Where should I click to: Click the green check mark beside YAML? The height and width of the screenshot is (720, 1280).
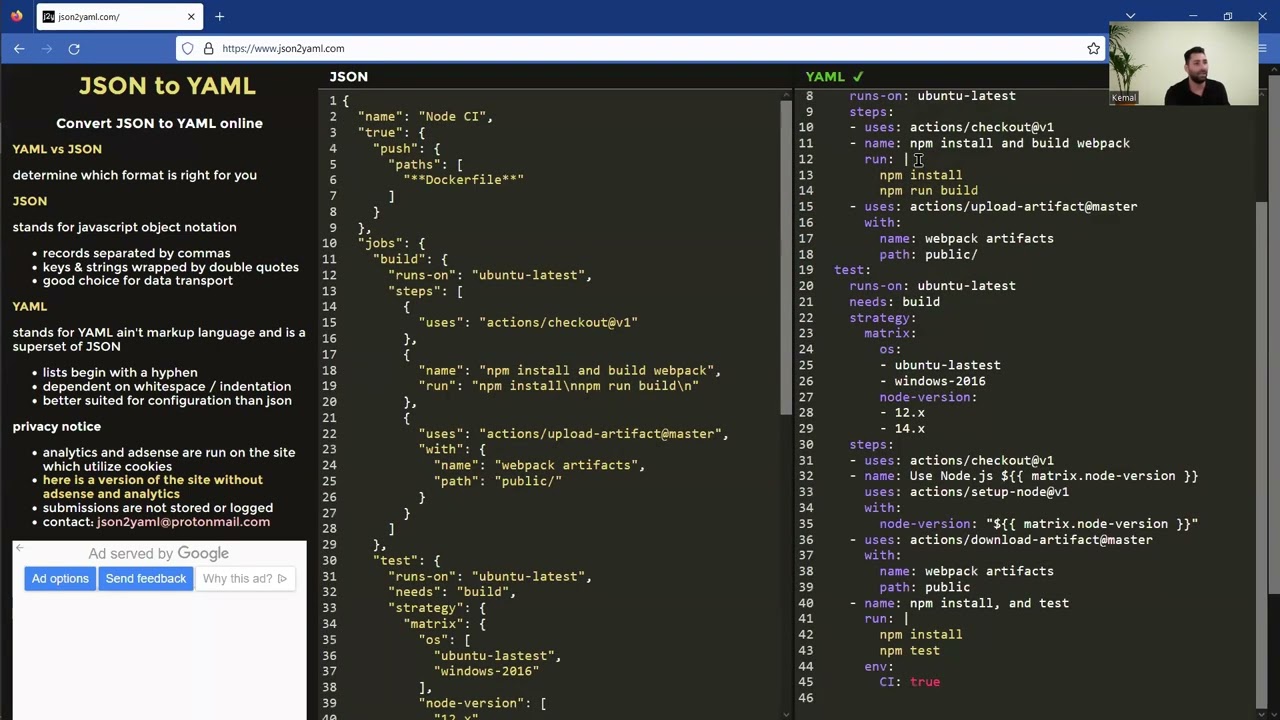pos(858,77)
